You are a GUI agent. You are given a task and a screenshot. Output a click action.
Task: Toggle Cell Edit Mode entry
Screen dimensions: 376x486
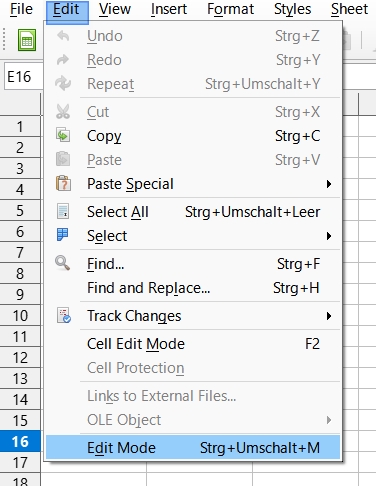(x=193, y=344)
